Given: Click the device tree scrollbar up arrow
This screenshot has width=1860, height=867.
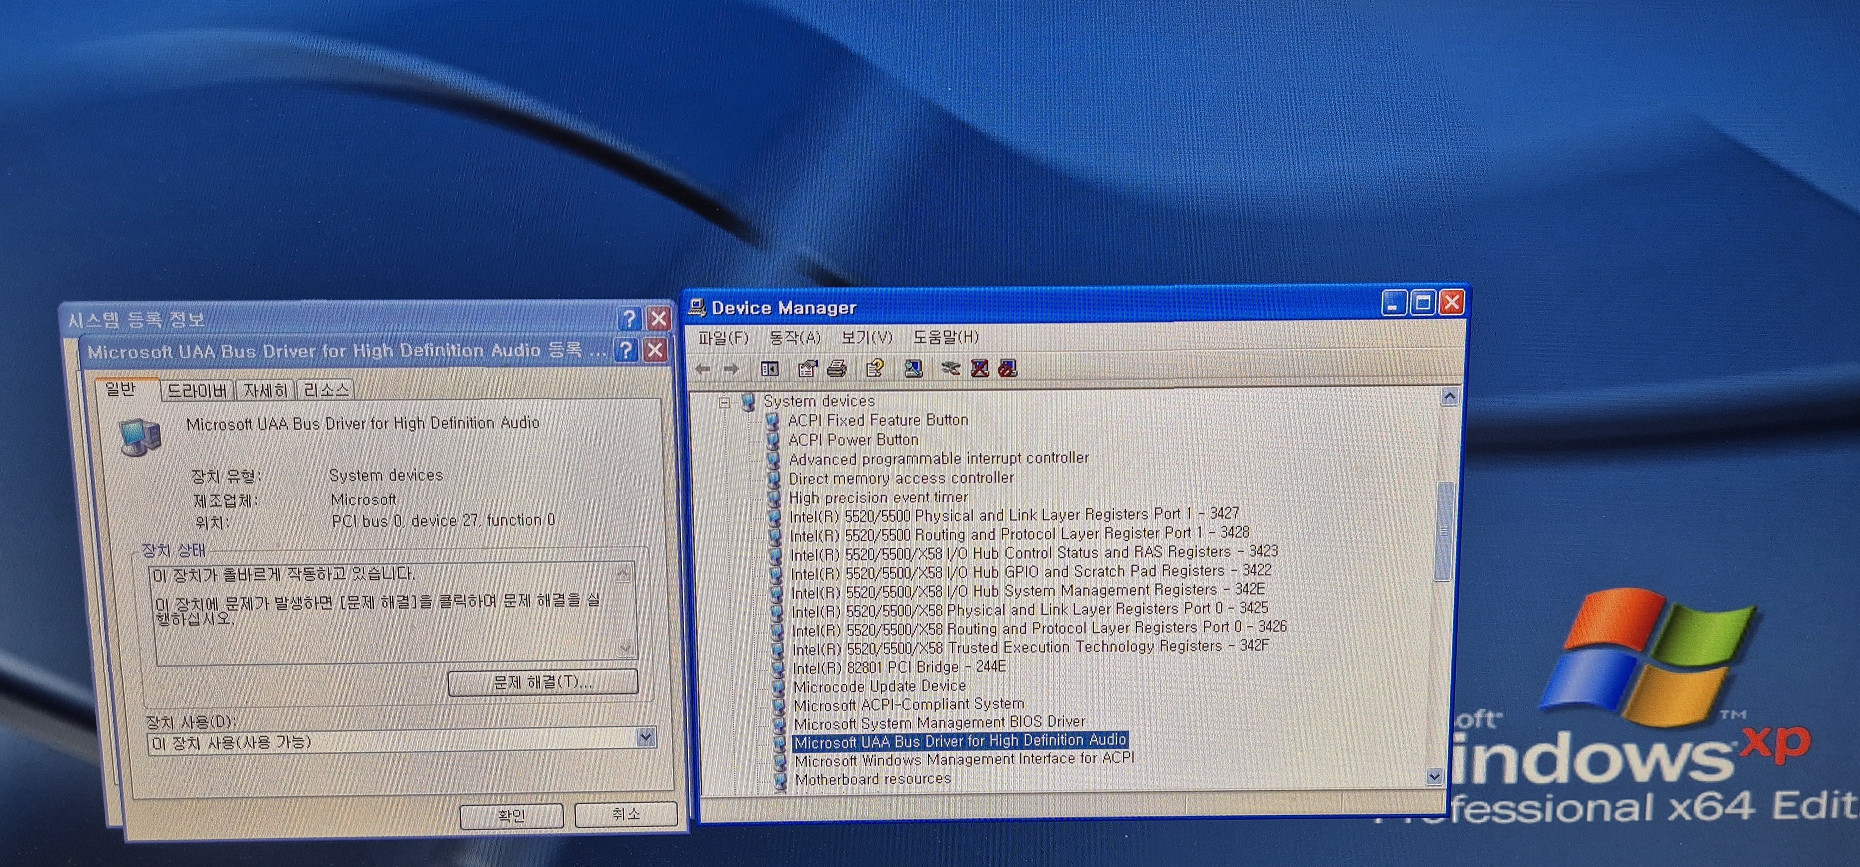Looking at the screenshot, I should click(1450, 397).
